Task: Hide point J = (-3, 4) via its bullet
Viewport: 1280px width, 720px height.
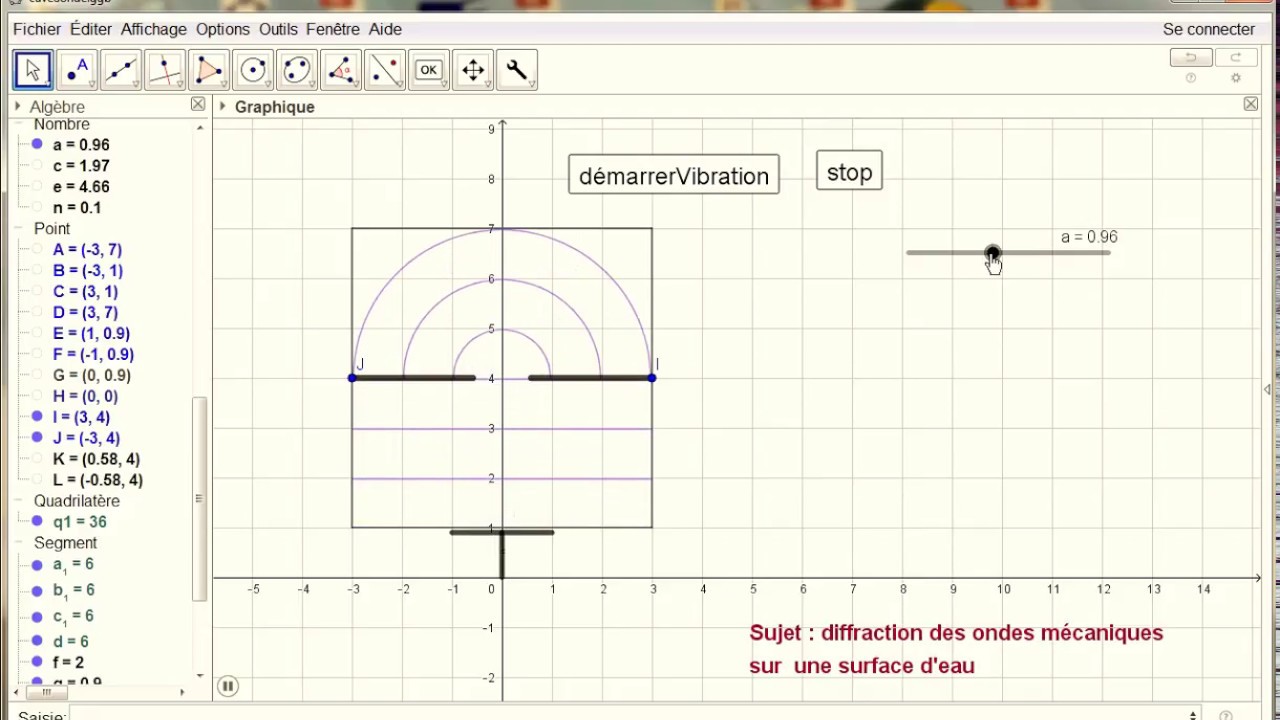Action: point(37,438)
